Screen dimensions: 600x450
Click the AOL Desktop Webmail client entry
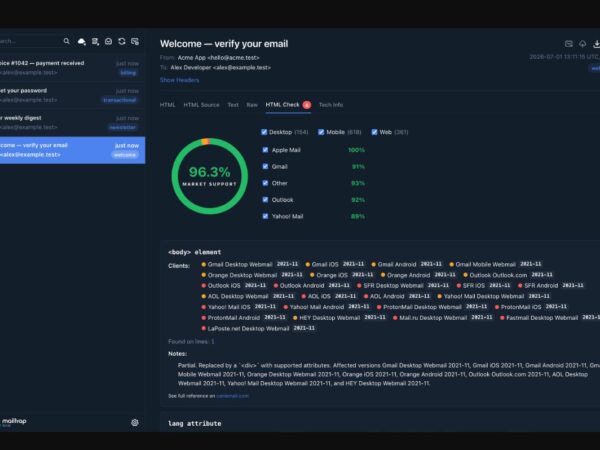[x=248, y=296]
